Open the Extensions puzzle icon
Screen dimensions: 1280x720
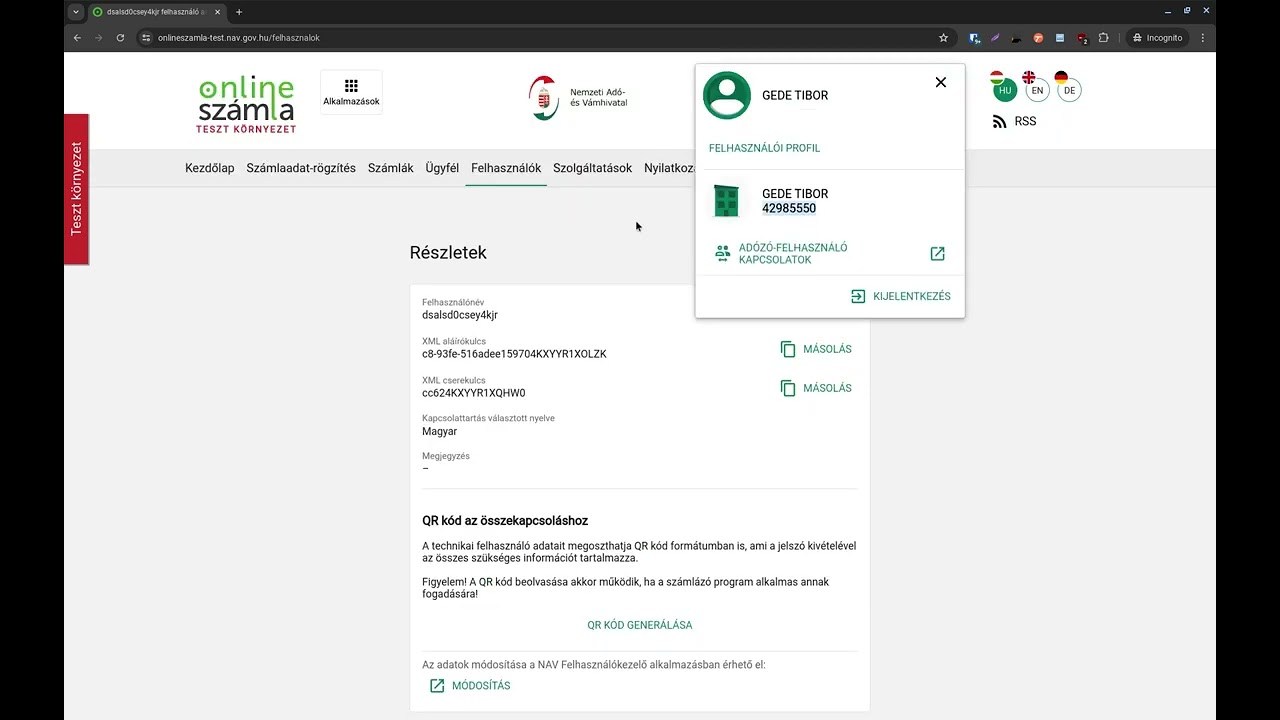[1104, 38]
